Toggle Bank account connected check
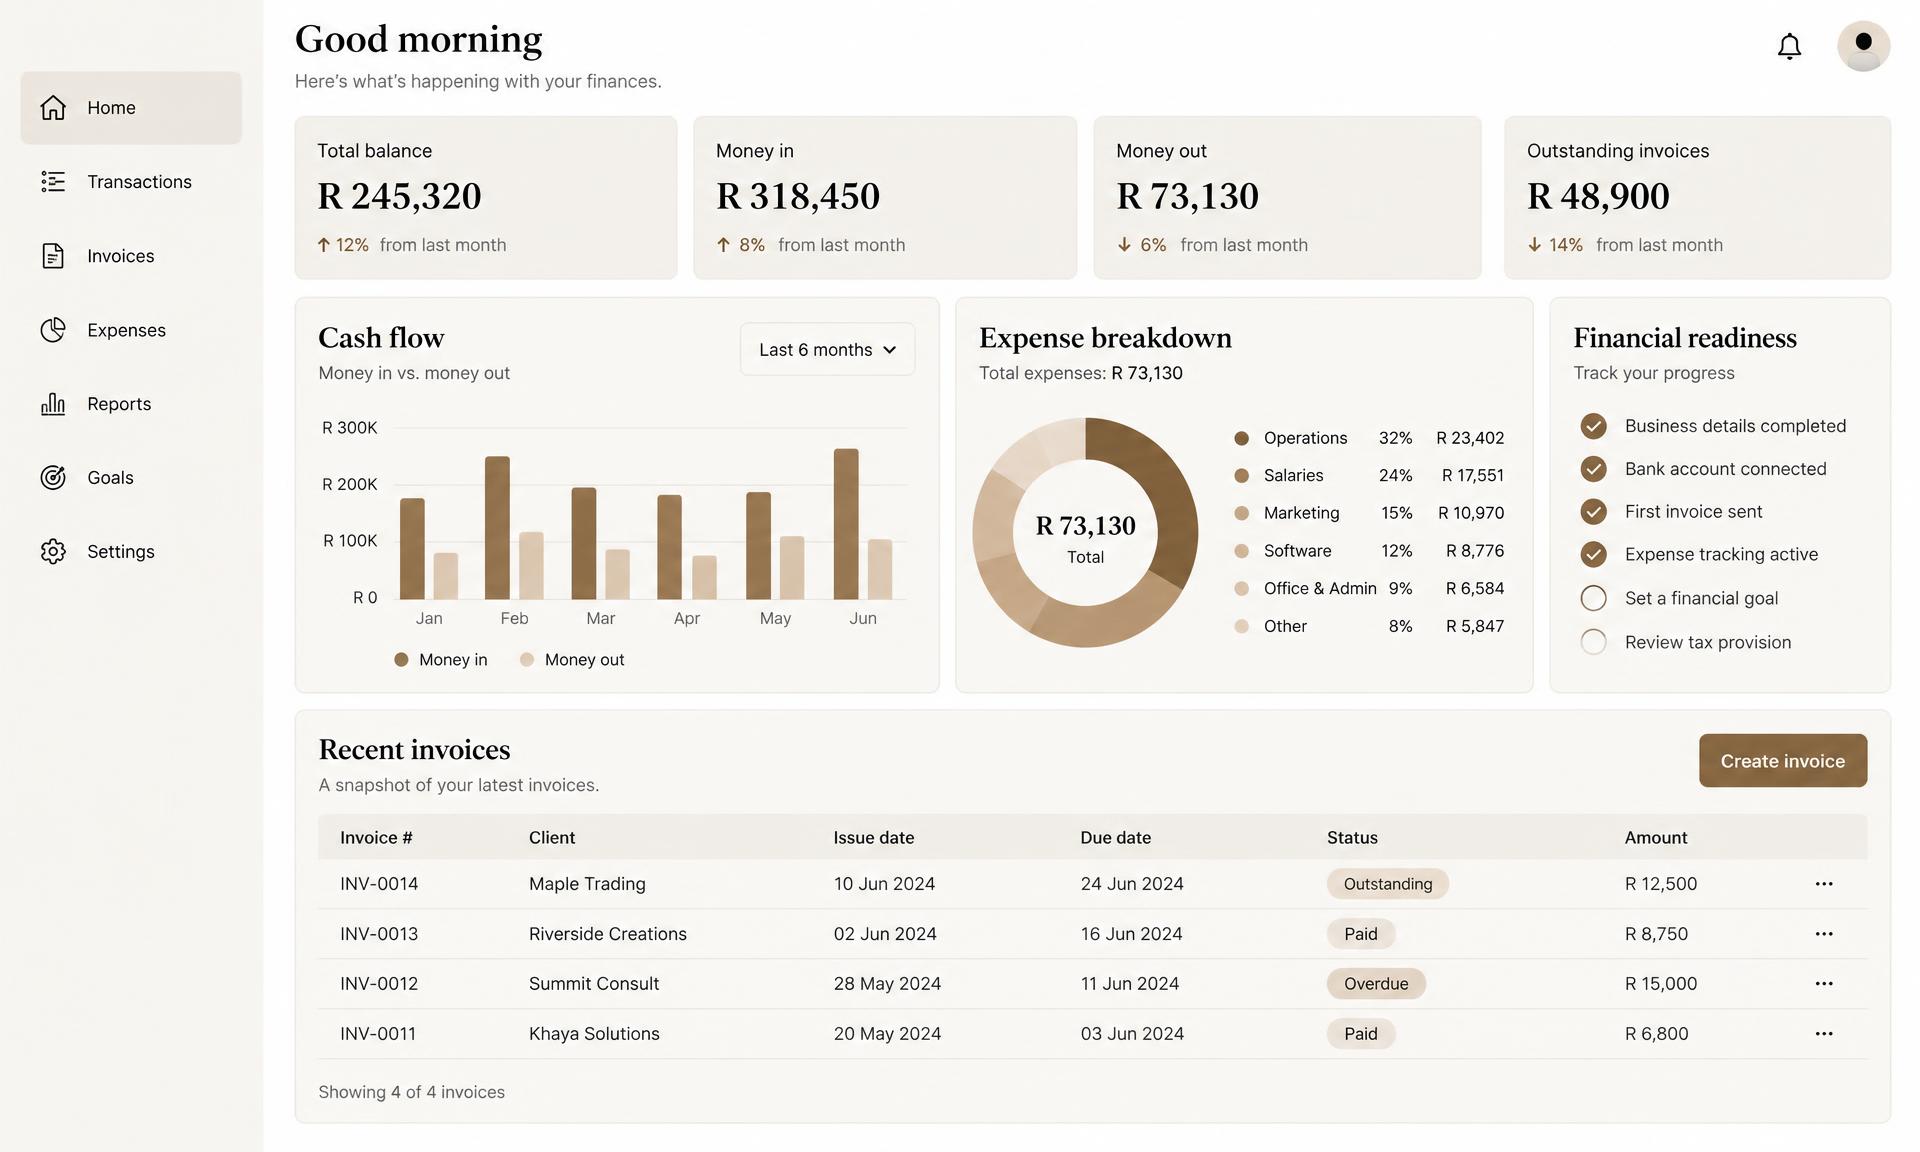1920x1152 pixels. 1593,469
